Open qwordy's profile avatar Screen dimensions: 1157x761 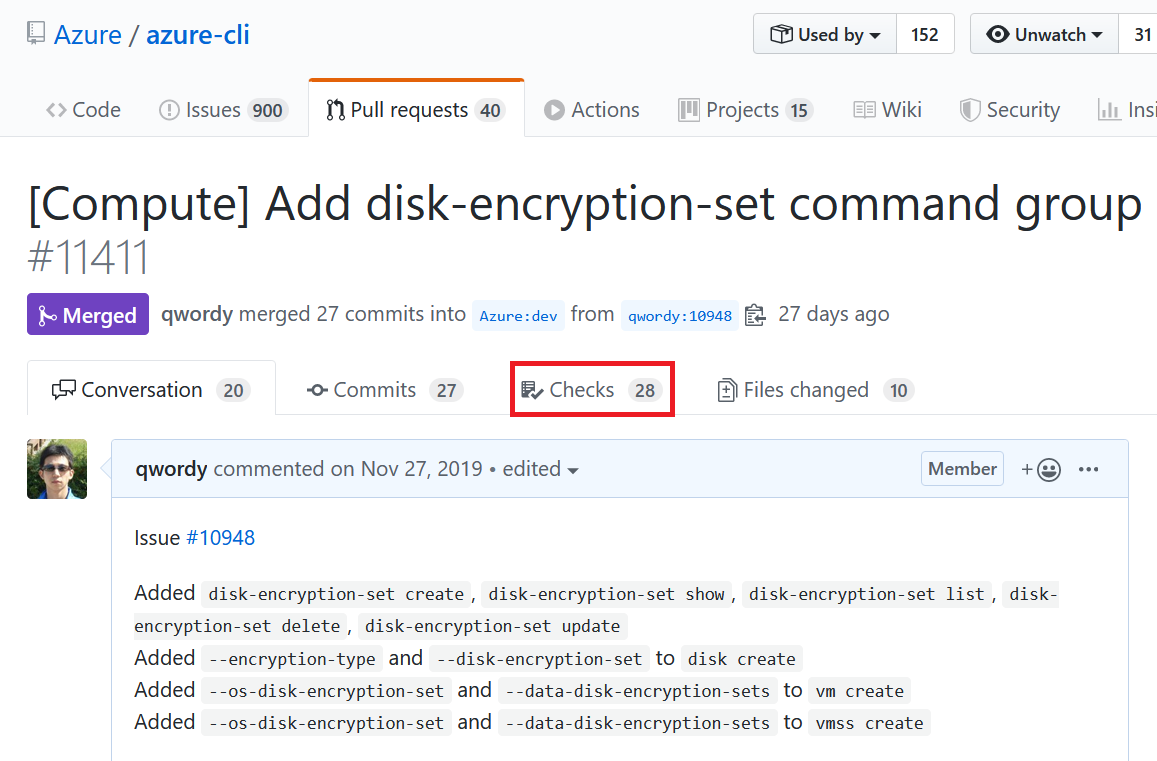(x=57, y=469)
